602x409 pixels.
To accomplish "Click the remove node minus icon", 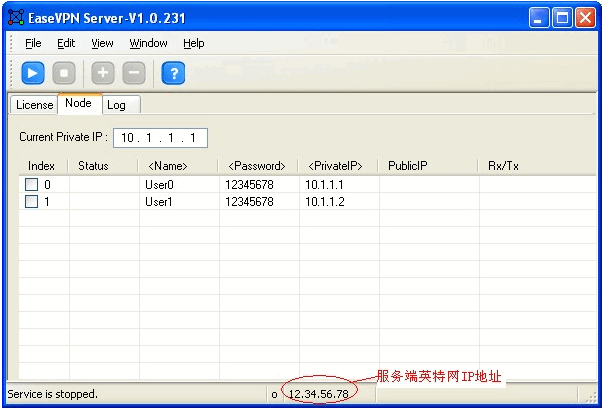I will point(134,73).
